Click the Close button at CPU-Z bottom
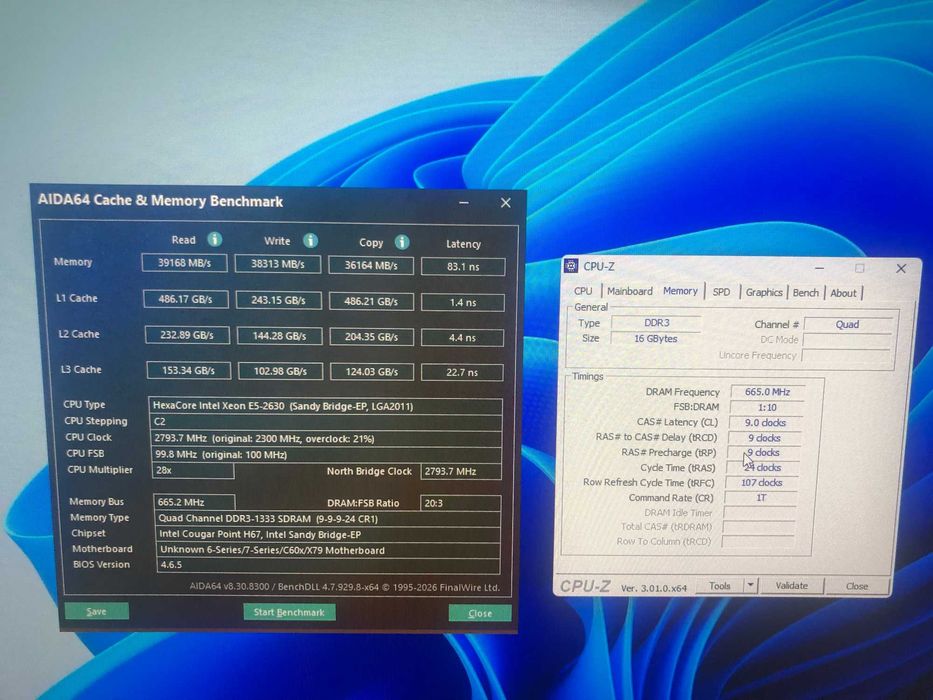Viewport: 933px width, 700px height. (x=857, y=586)
